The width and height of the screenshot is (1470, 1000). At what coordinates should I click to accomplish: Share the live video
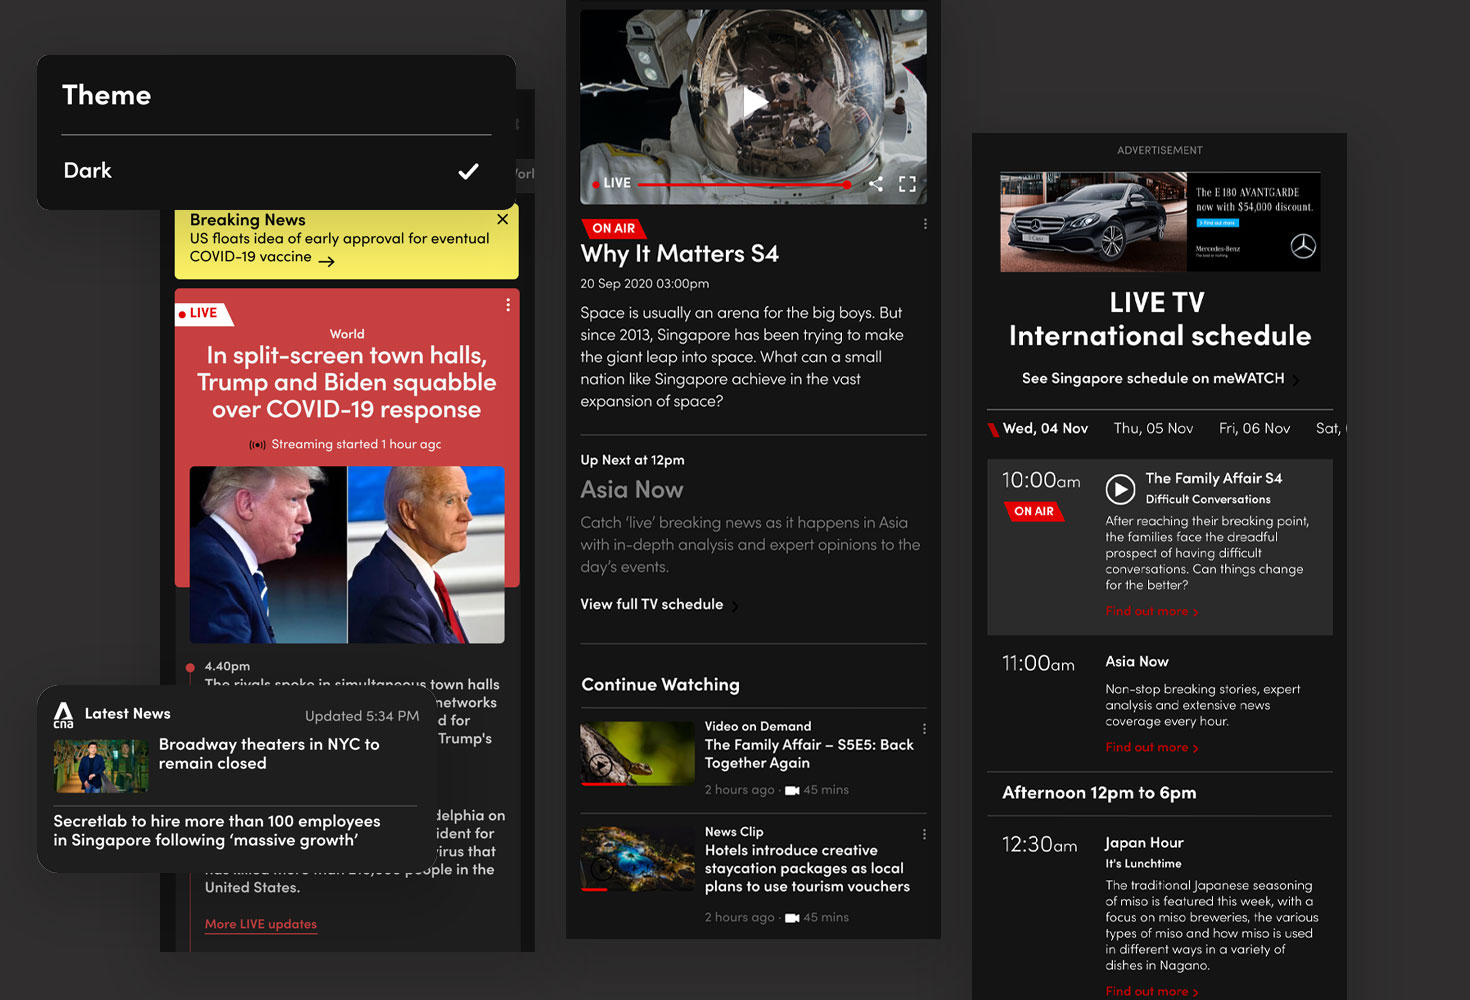click(x=876, y=184)
